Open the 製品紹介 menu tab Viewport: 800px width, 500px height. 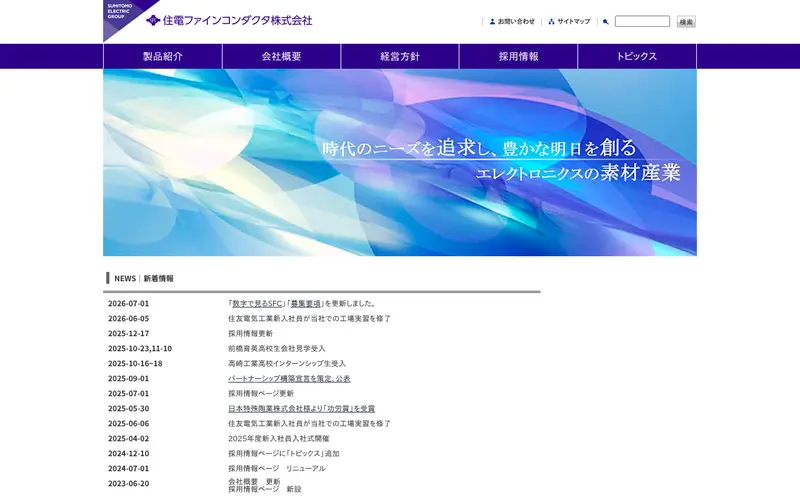[x=163, y=56]
